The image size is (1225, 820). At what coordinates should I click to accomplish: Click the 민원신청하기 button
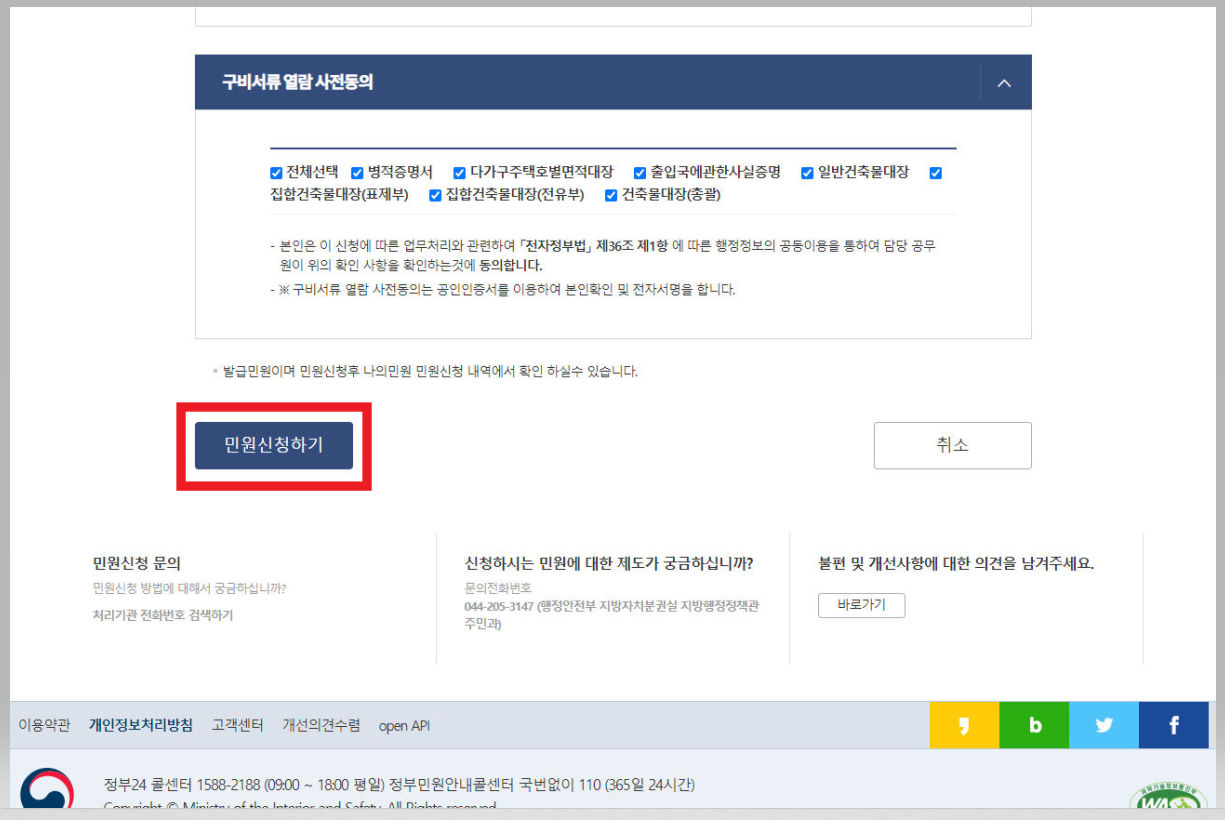pos(274,445)
